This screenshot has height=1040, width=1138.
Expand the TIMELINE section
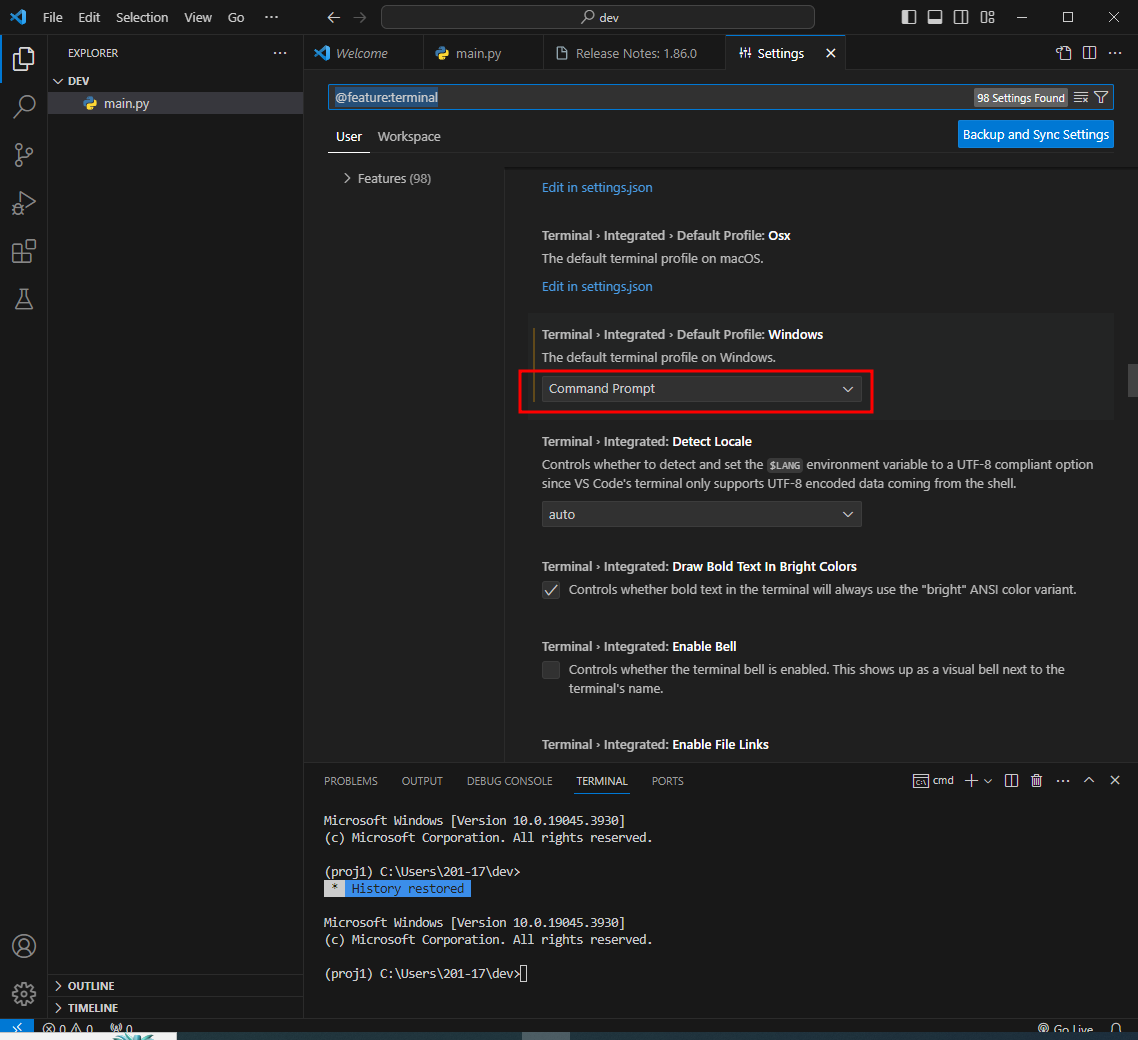click(x=176, y=1008)
